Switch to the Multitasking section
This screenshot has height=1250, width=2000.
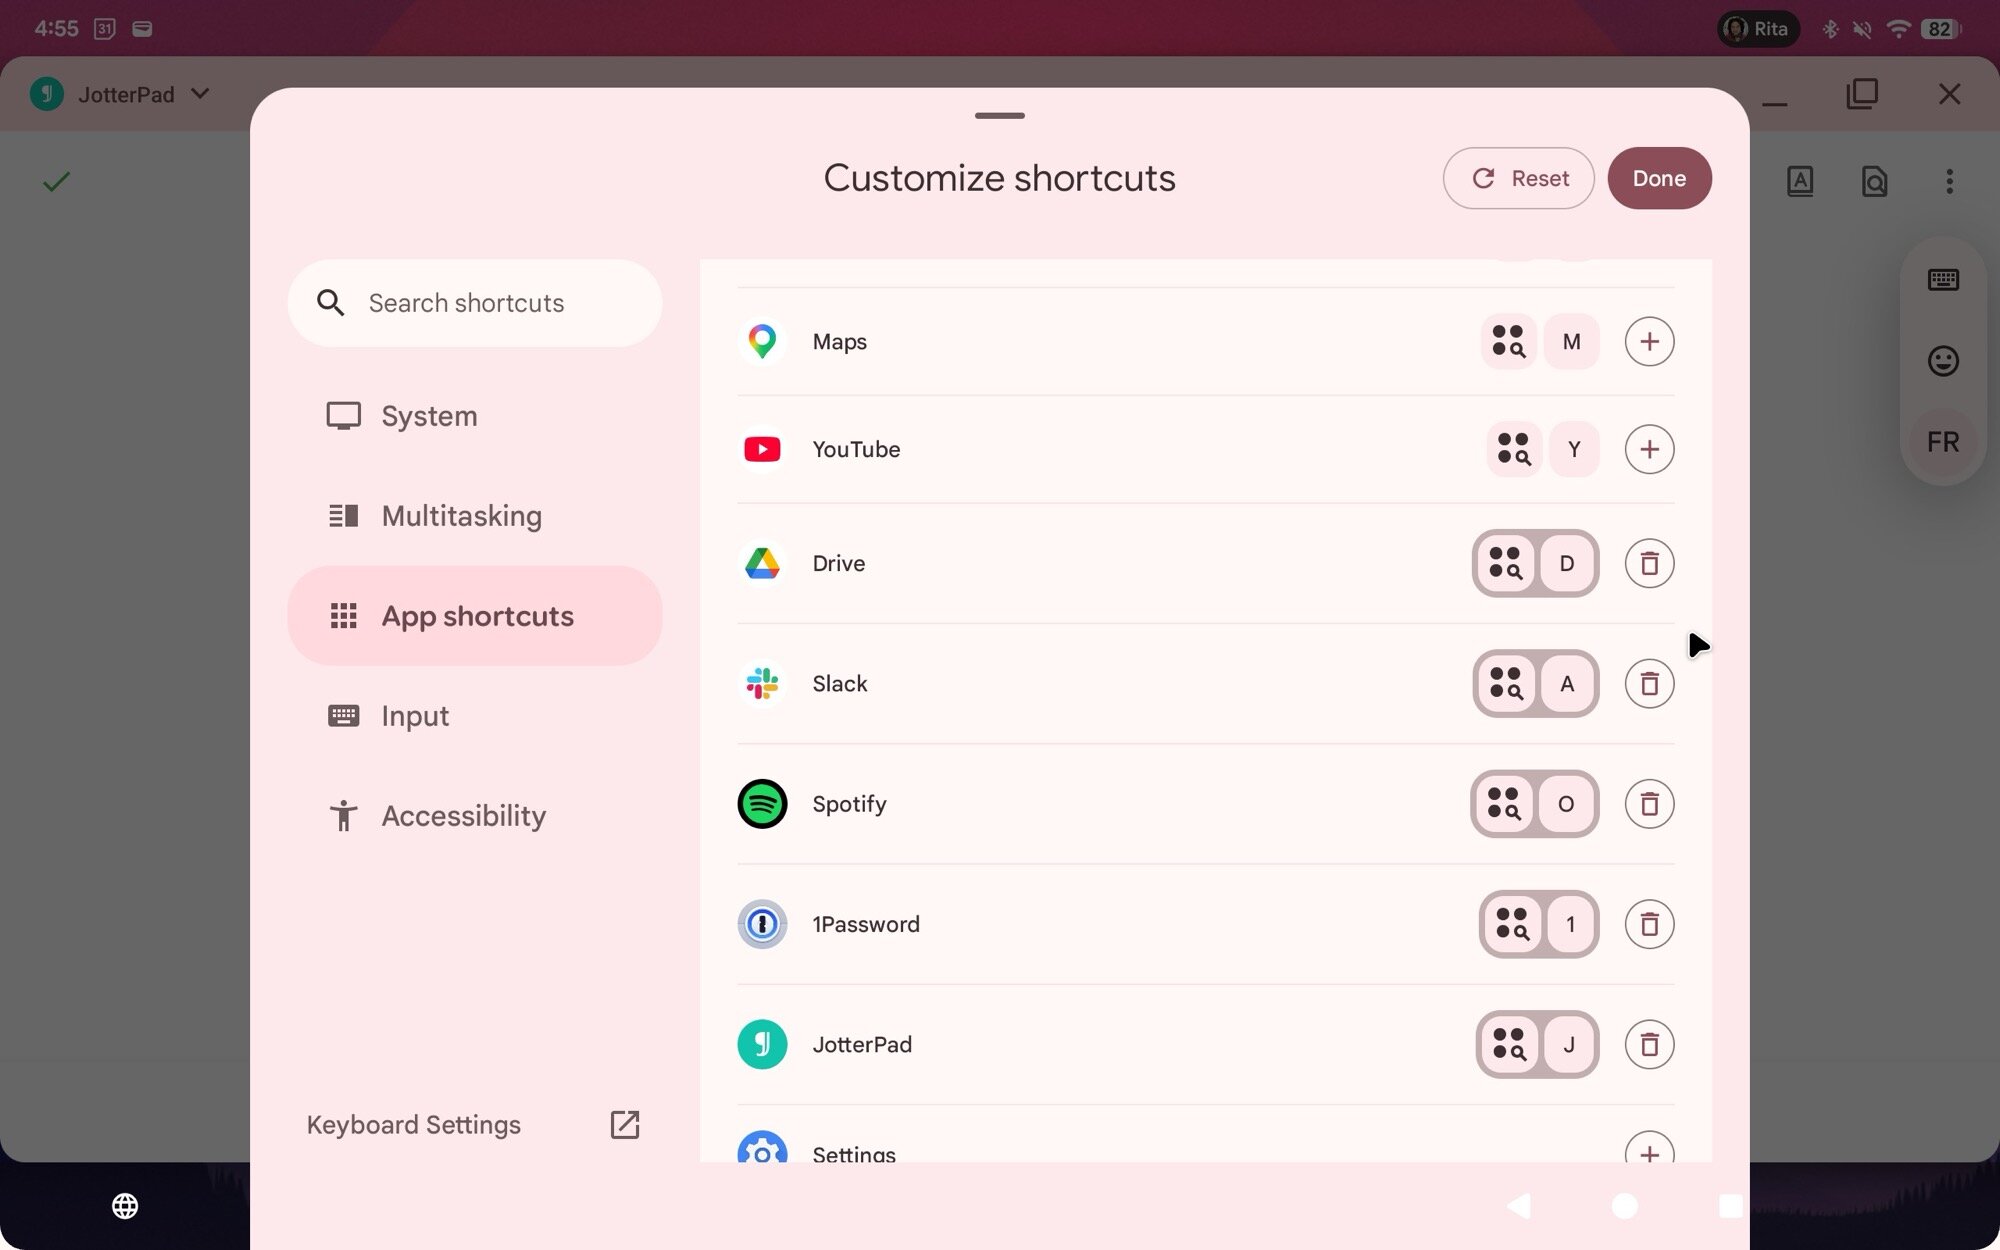point(460,516)
